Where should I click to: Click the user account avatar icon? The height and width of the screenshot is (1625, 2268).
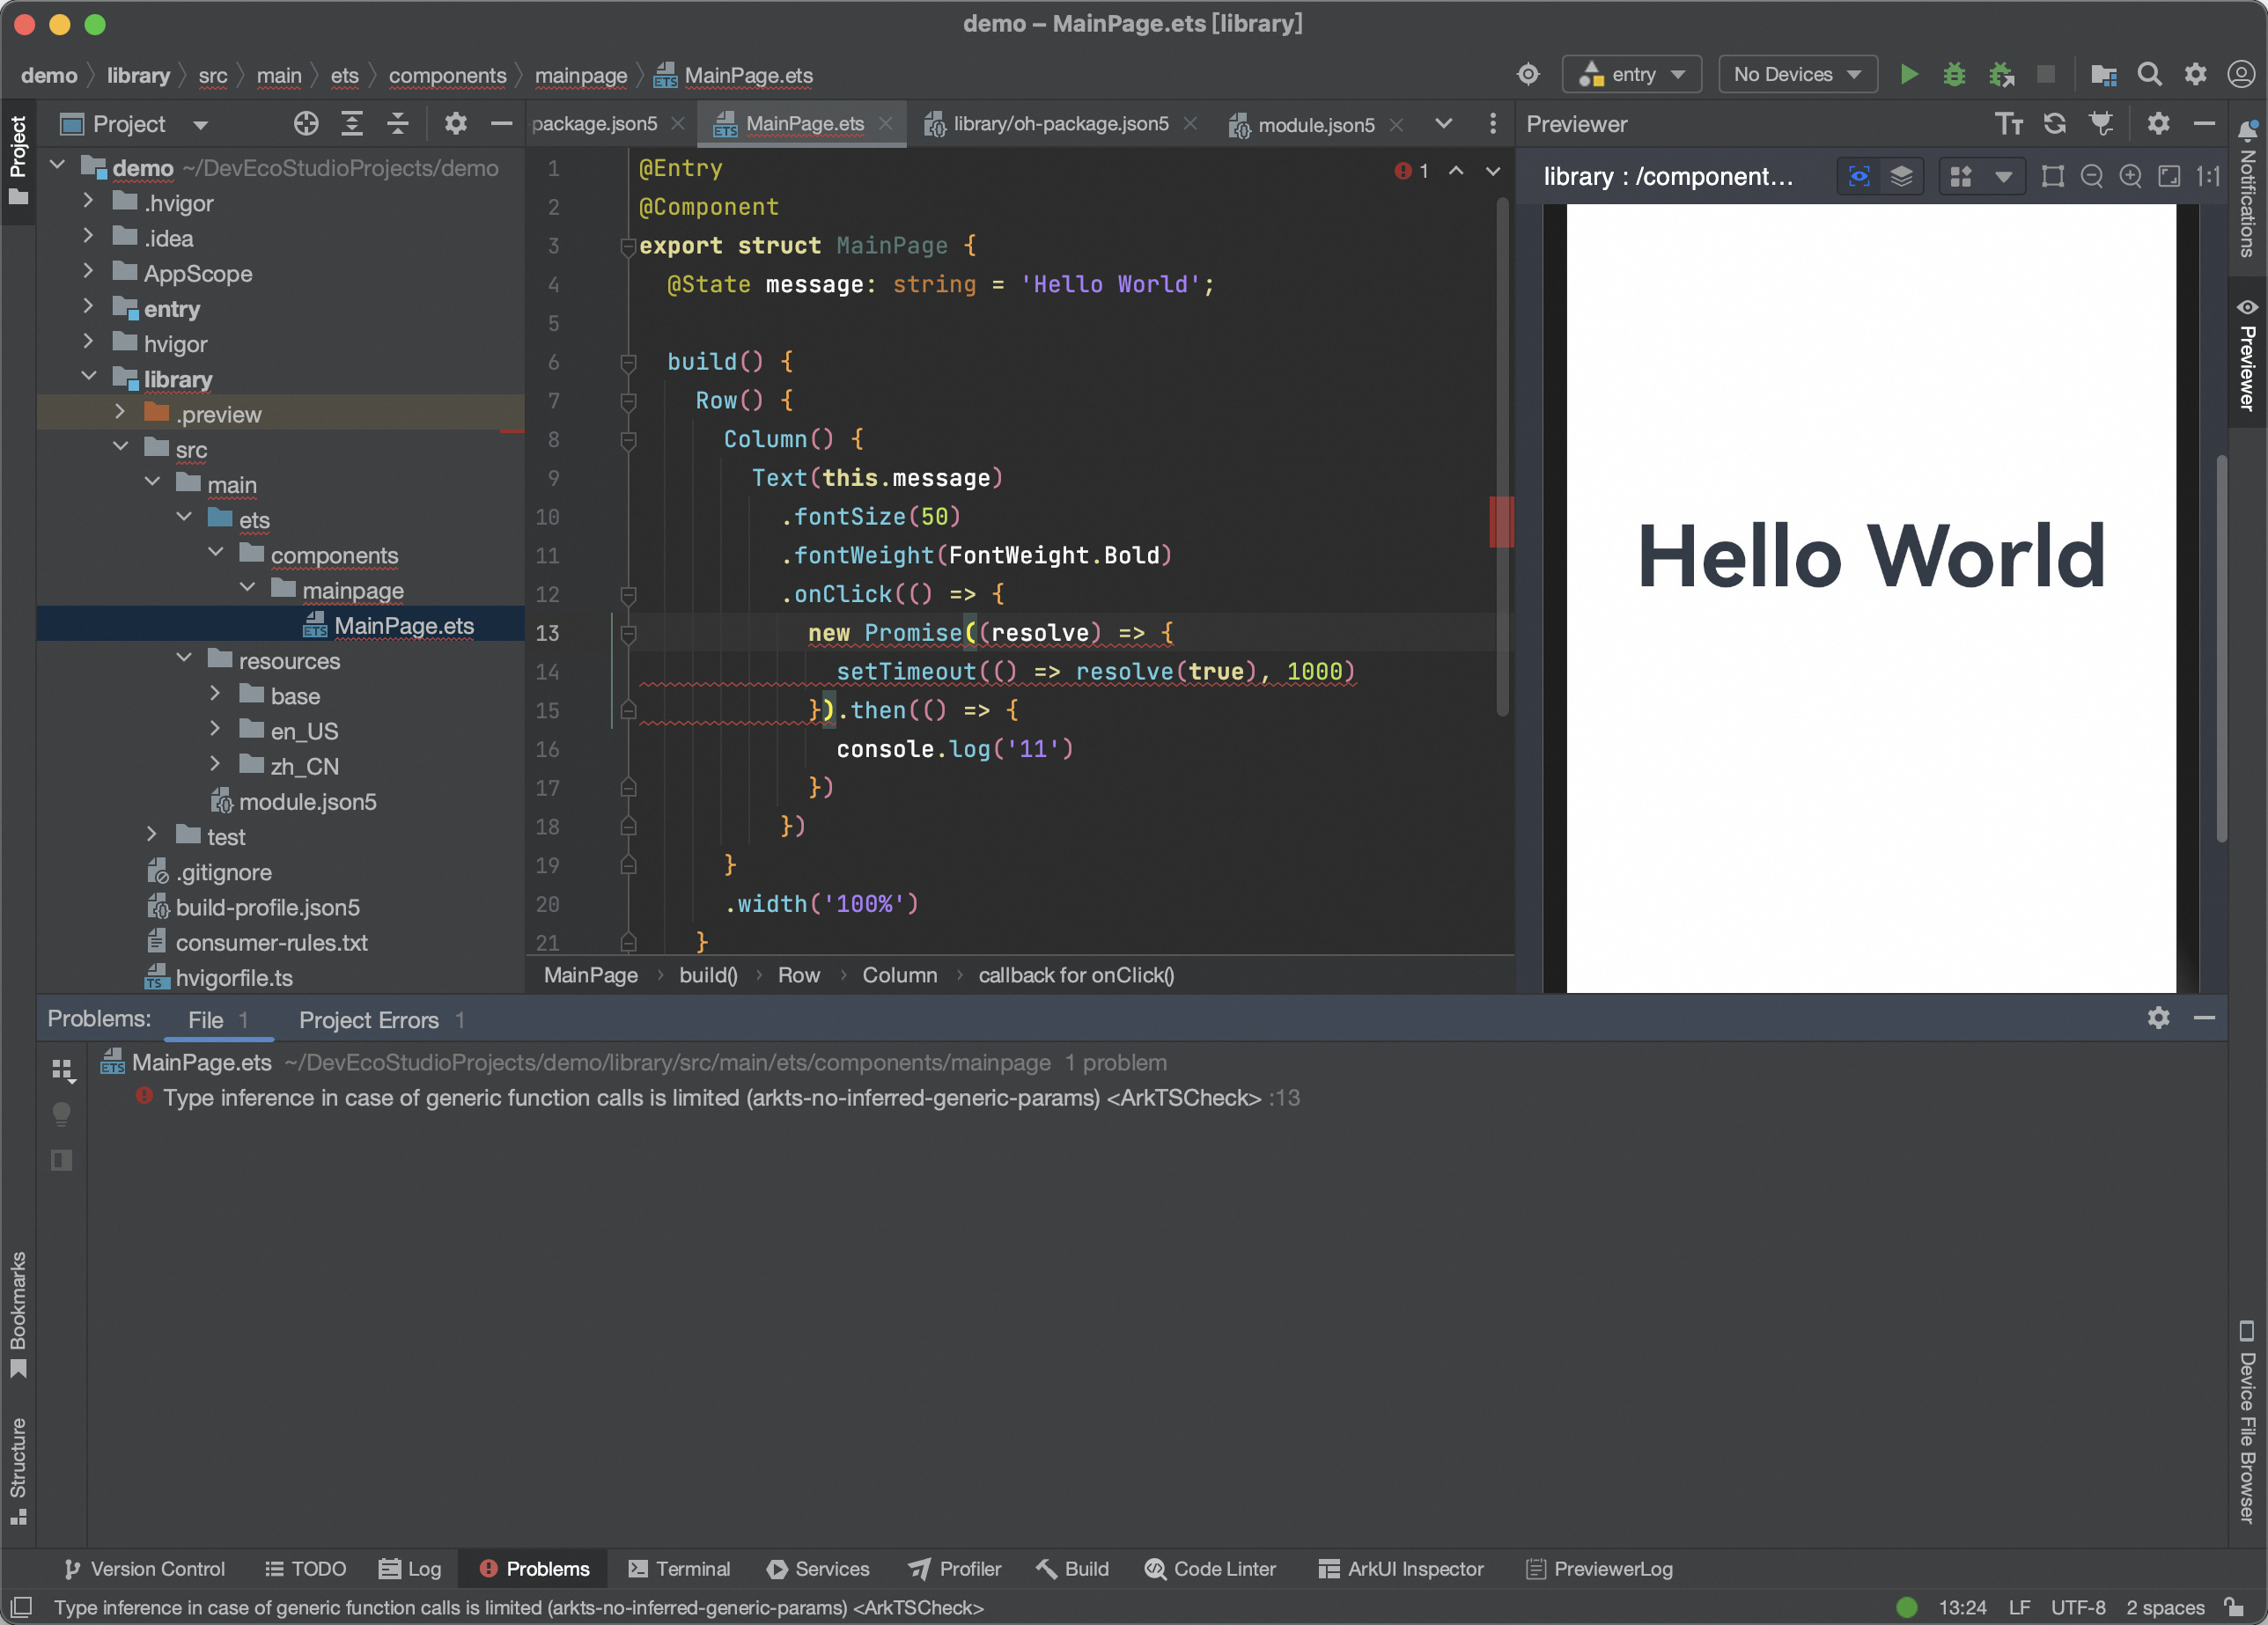(x=2240, y=74)
